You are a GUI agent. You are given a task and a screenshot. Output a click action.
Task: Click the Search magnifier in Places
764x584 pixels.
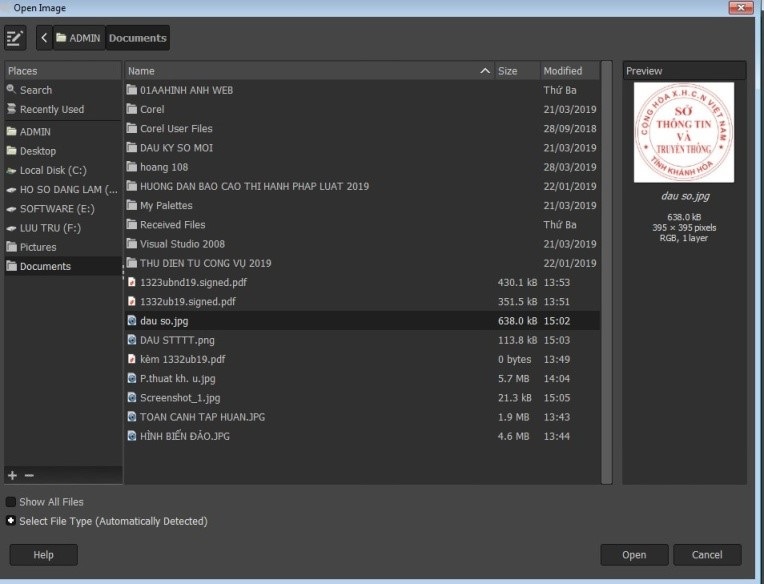(x=12, y=90)
